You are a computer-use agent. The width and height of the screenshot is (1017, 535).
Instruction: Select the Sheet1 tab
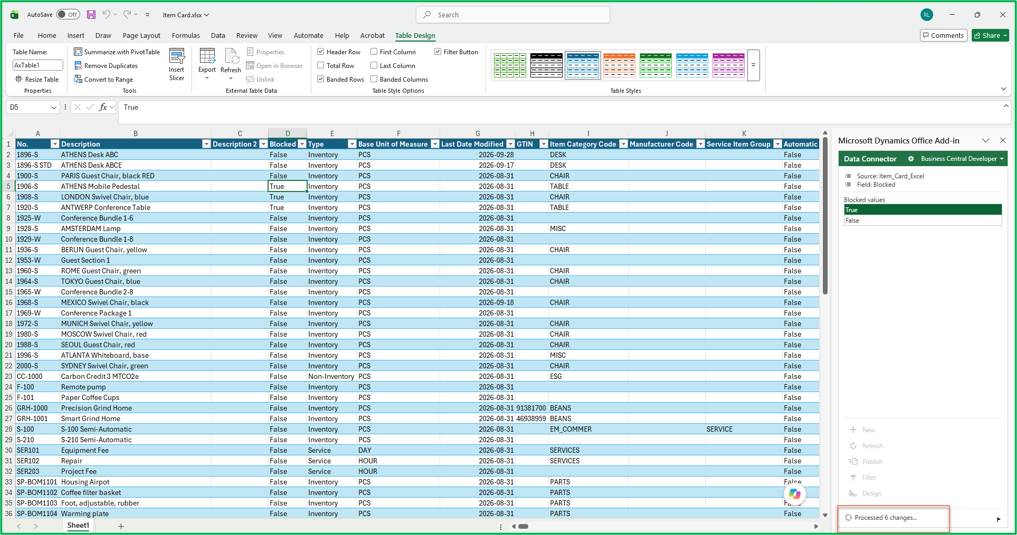pyautogui.click(x=78, y=525)
